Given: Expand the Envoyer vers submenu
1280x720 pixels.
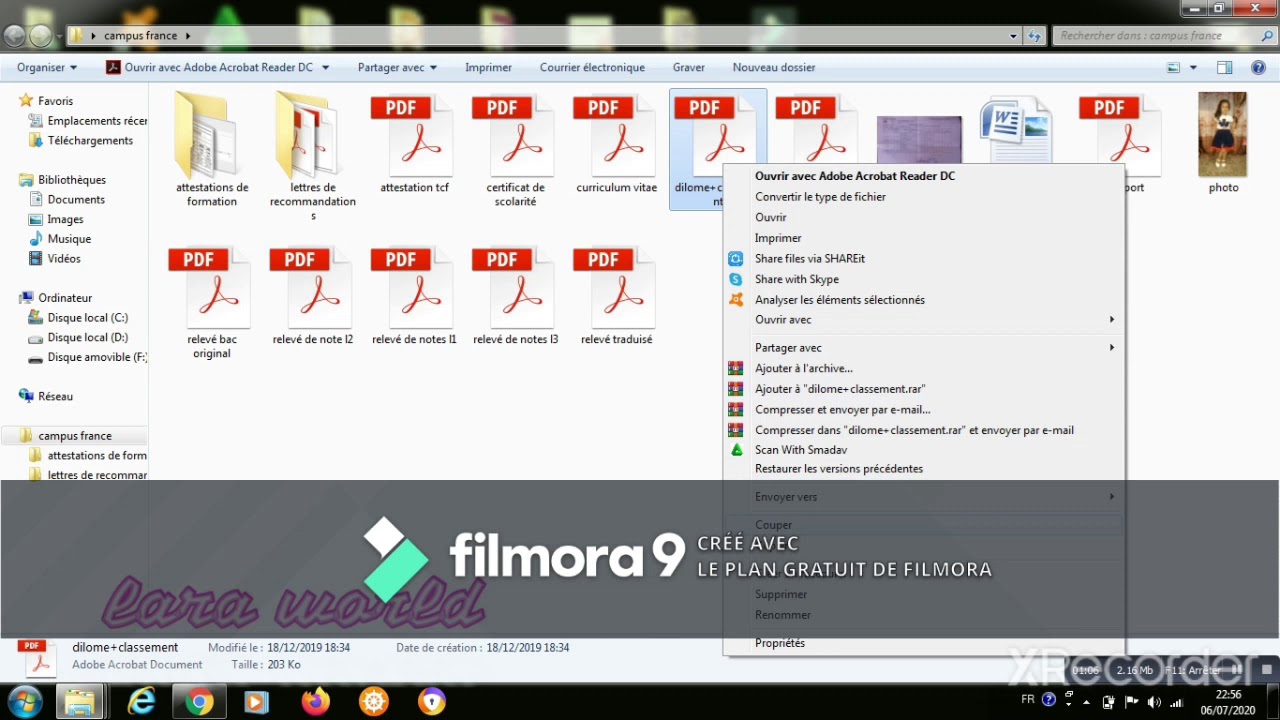Looking at the screenshot, I should click(x=922, y=497).
